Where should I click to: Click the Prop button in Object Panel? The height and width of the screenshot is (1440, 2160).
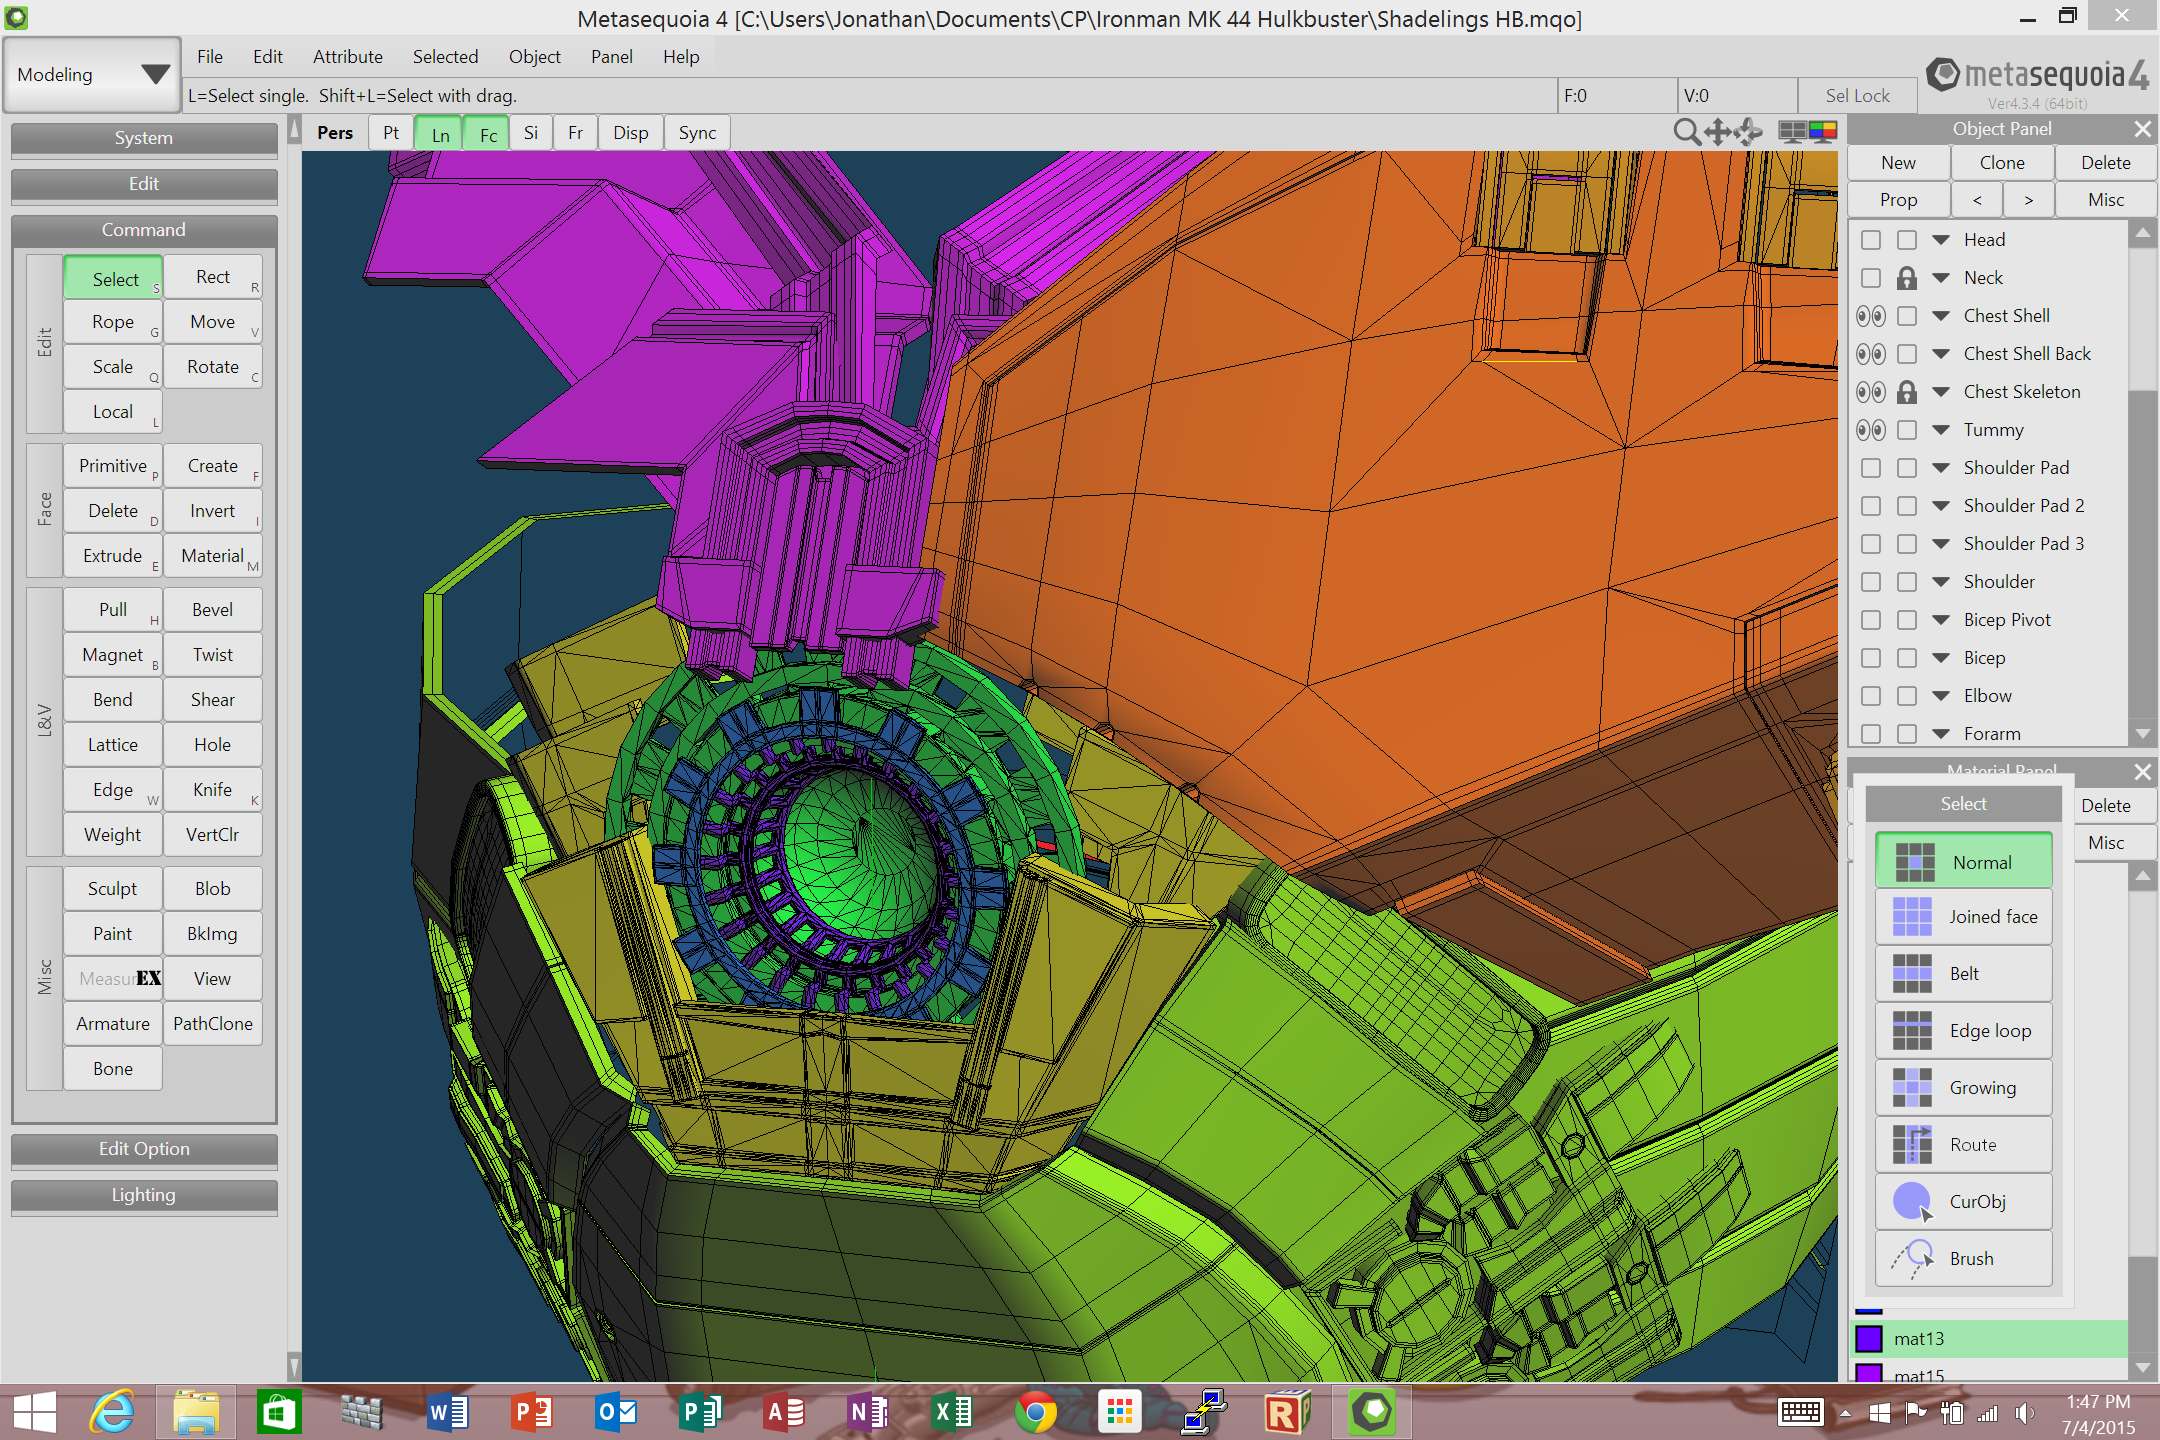pyautogui.click(x=1898, y=200)
